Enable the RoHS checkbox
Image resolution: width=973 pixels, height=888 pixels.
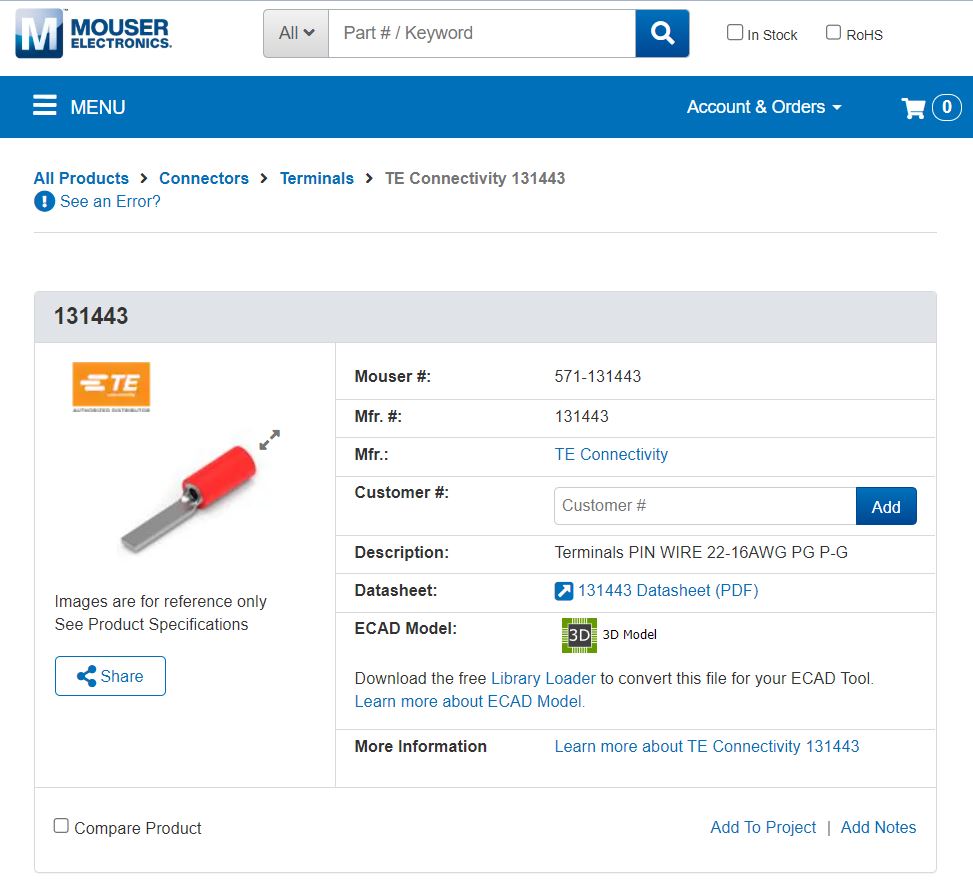point(833,32)
